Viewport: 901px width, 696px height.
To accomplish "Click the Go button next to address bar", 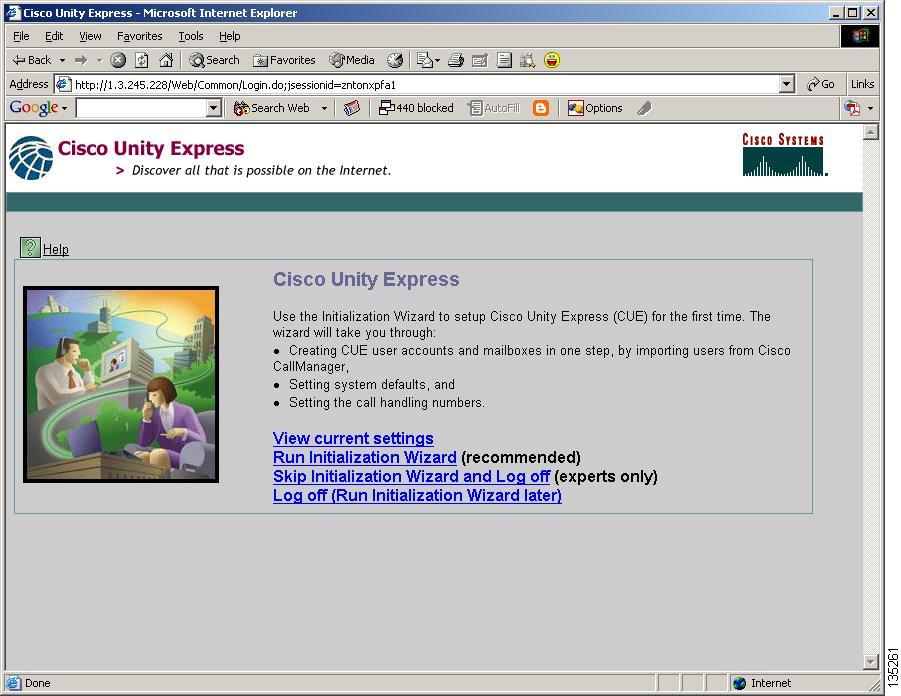I will 821,84.
